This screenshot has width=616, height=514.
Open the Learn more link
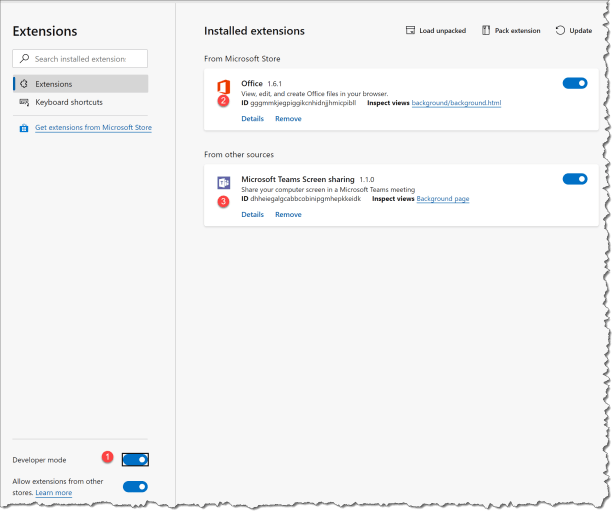click(x=53, y=493)
